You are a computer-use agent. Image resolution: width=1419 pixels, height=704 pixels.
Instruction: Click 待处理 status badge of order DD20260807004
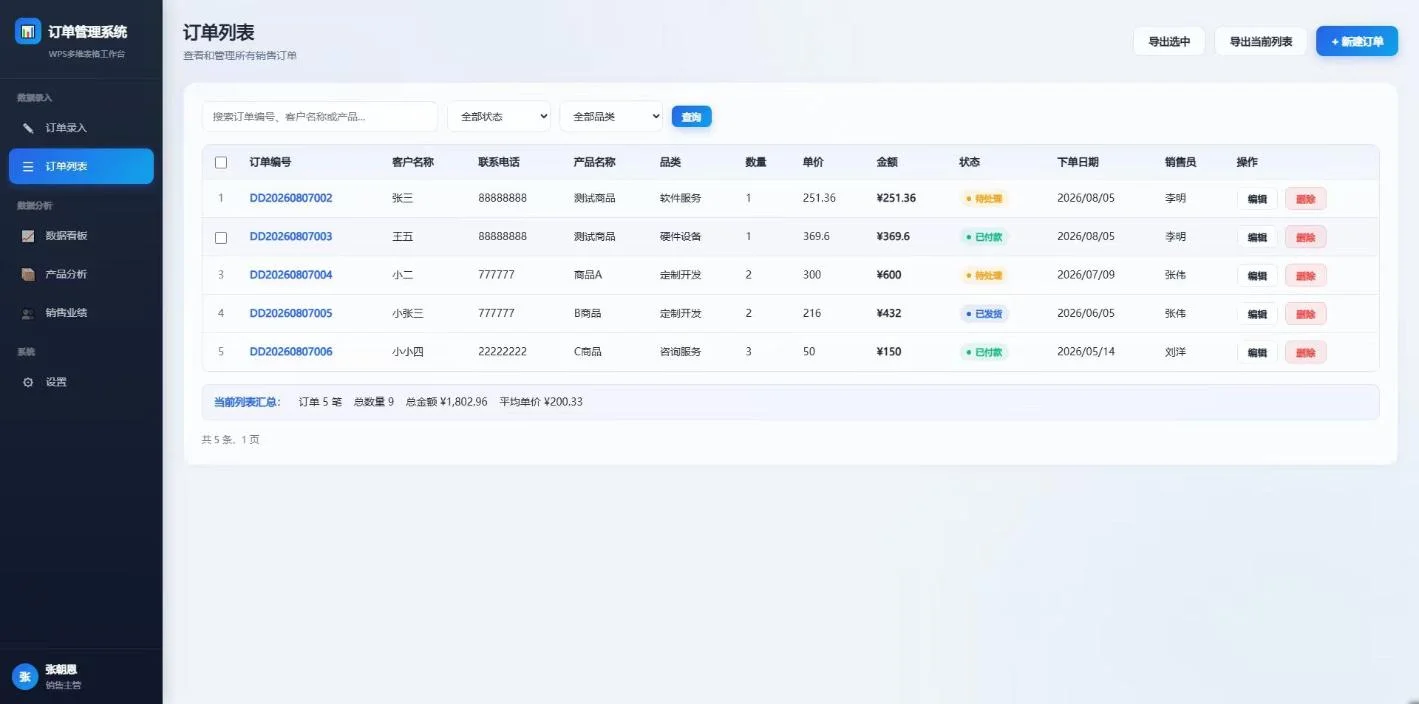pos(984,275)
